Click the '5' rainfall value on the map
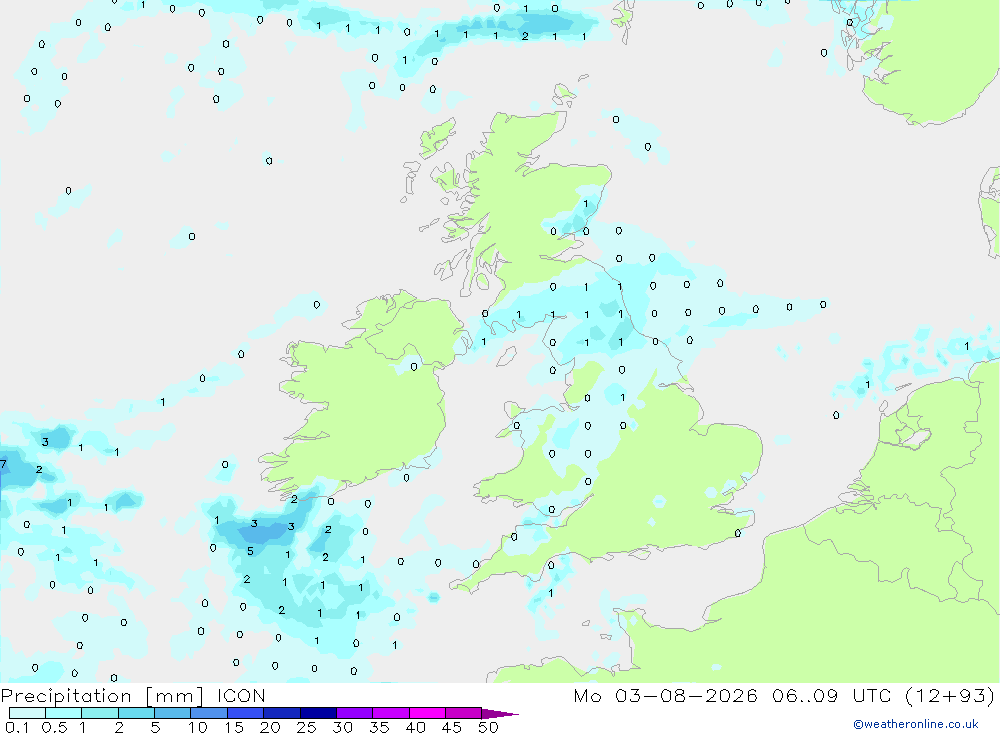 pyautogui.click(x=250, y=551)
